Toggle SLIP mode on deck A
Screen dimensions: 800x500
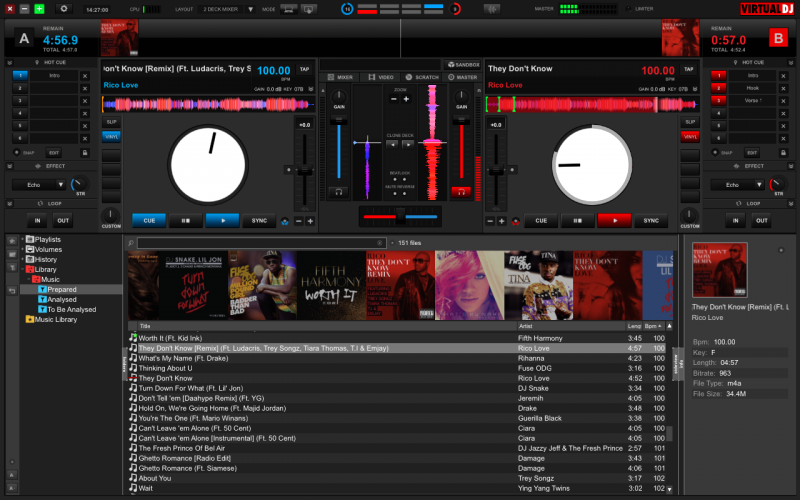coord(111,122)
